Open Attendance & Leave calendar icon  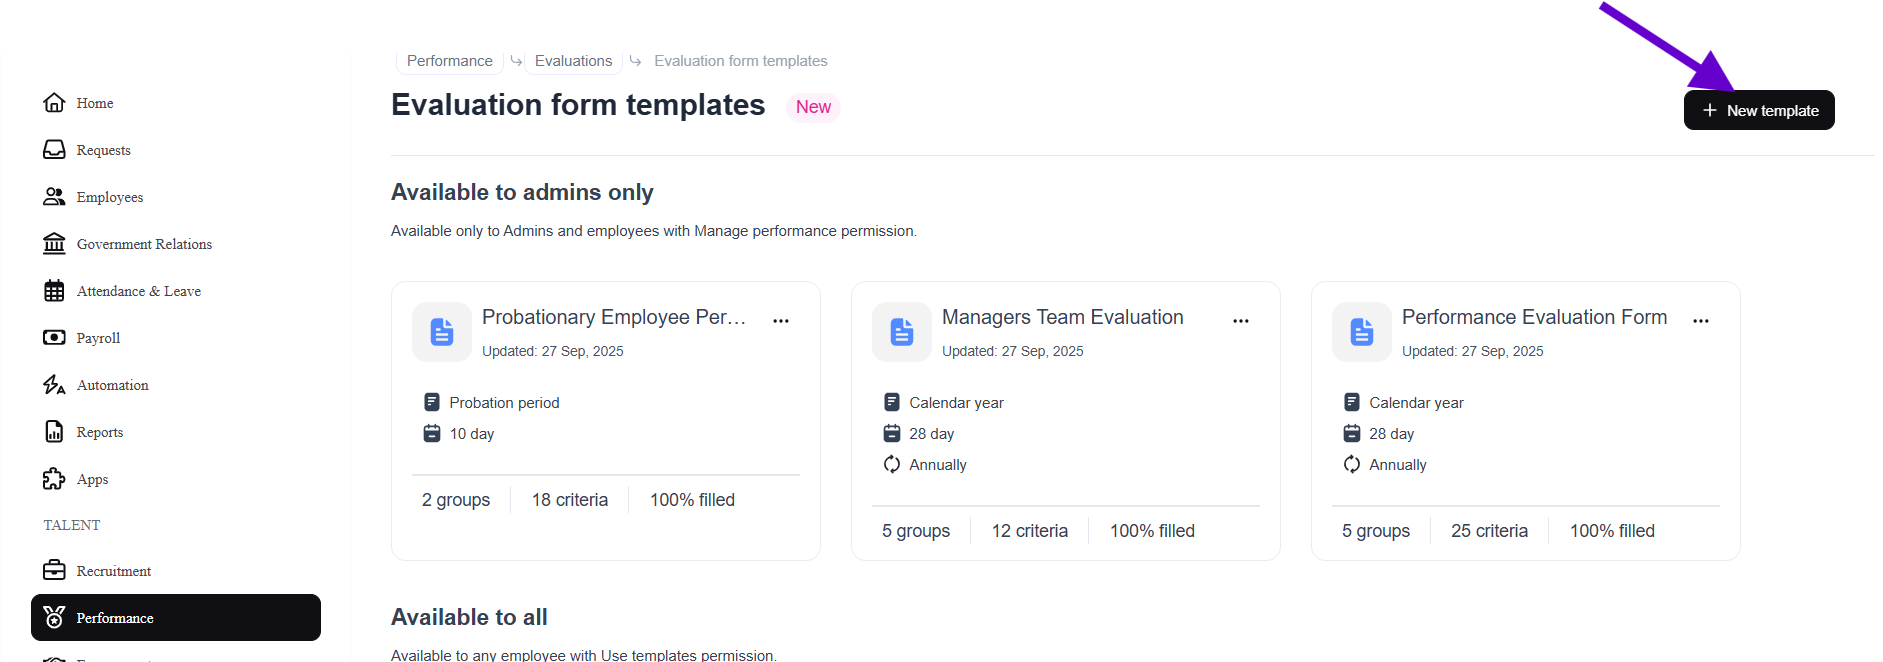(54, 291)
